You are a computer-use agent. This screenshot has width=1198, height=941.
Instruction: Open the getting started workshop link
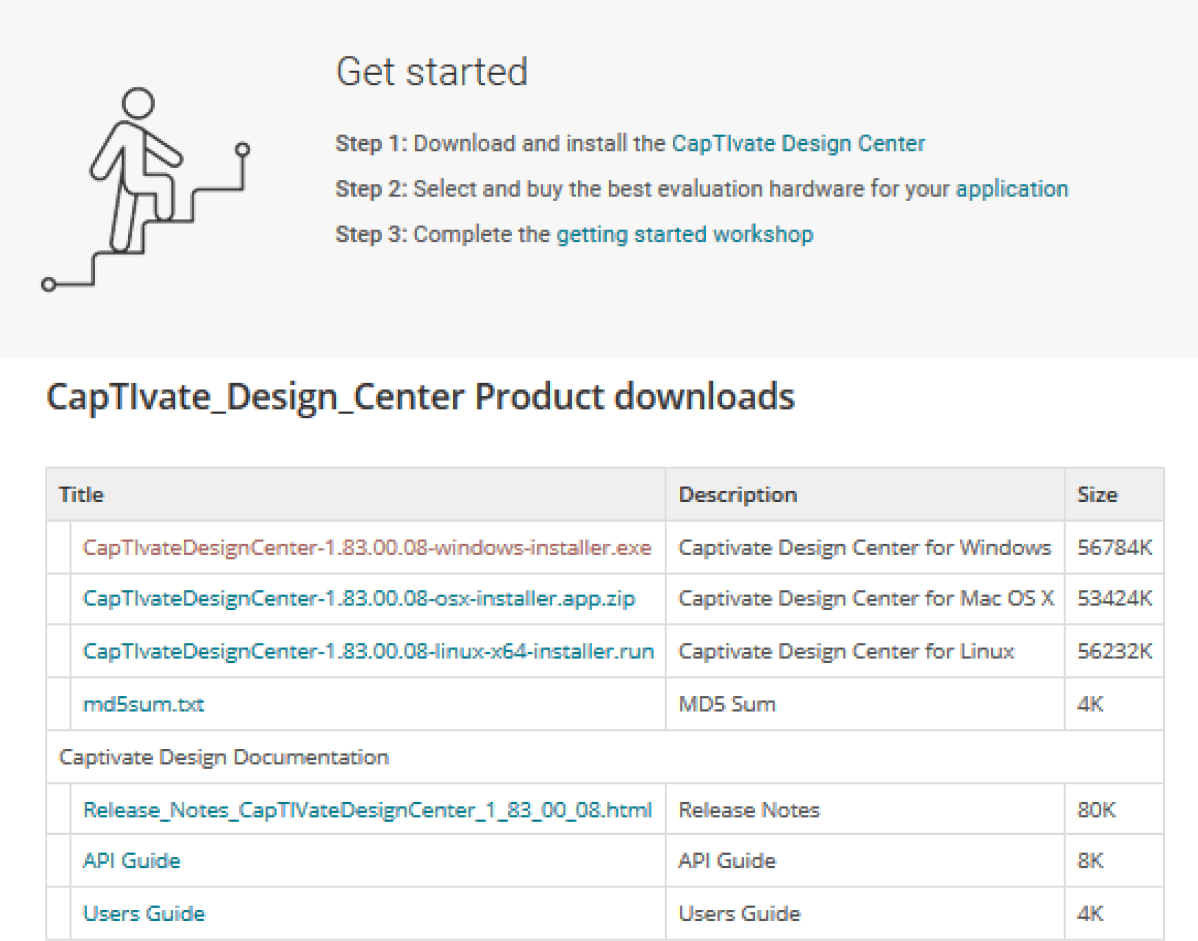click(x=684, y=234)
